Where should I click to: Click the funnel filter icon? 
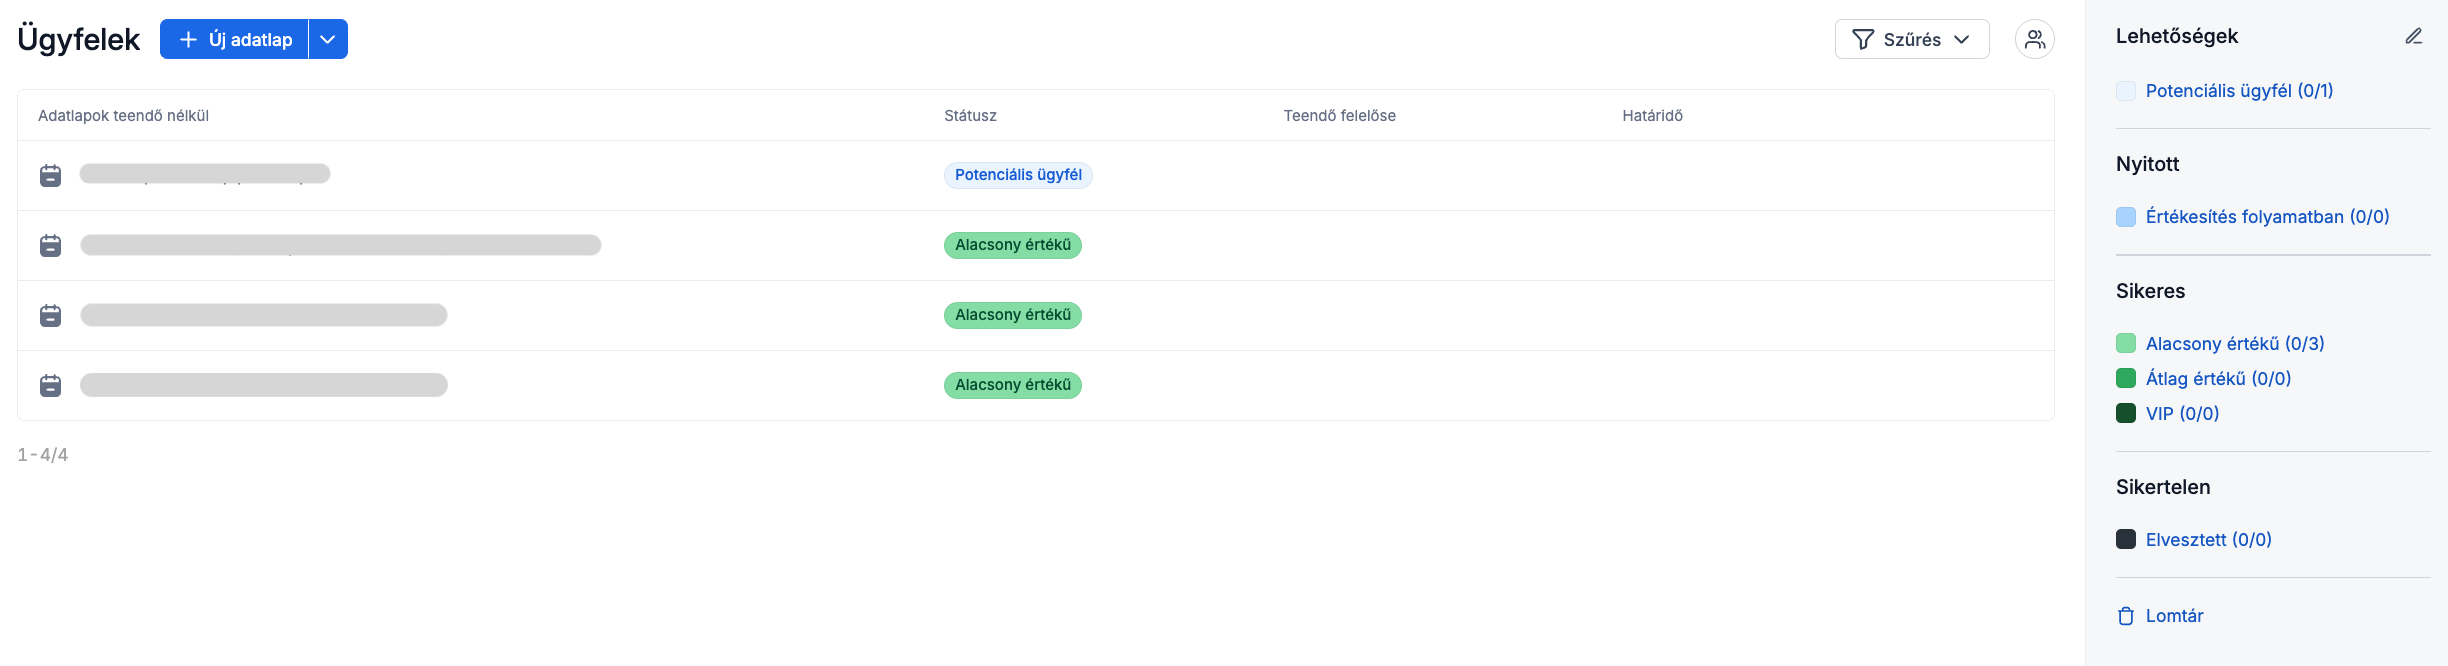pos(1862,39)
